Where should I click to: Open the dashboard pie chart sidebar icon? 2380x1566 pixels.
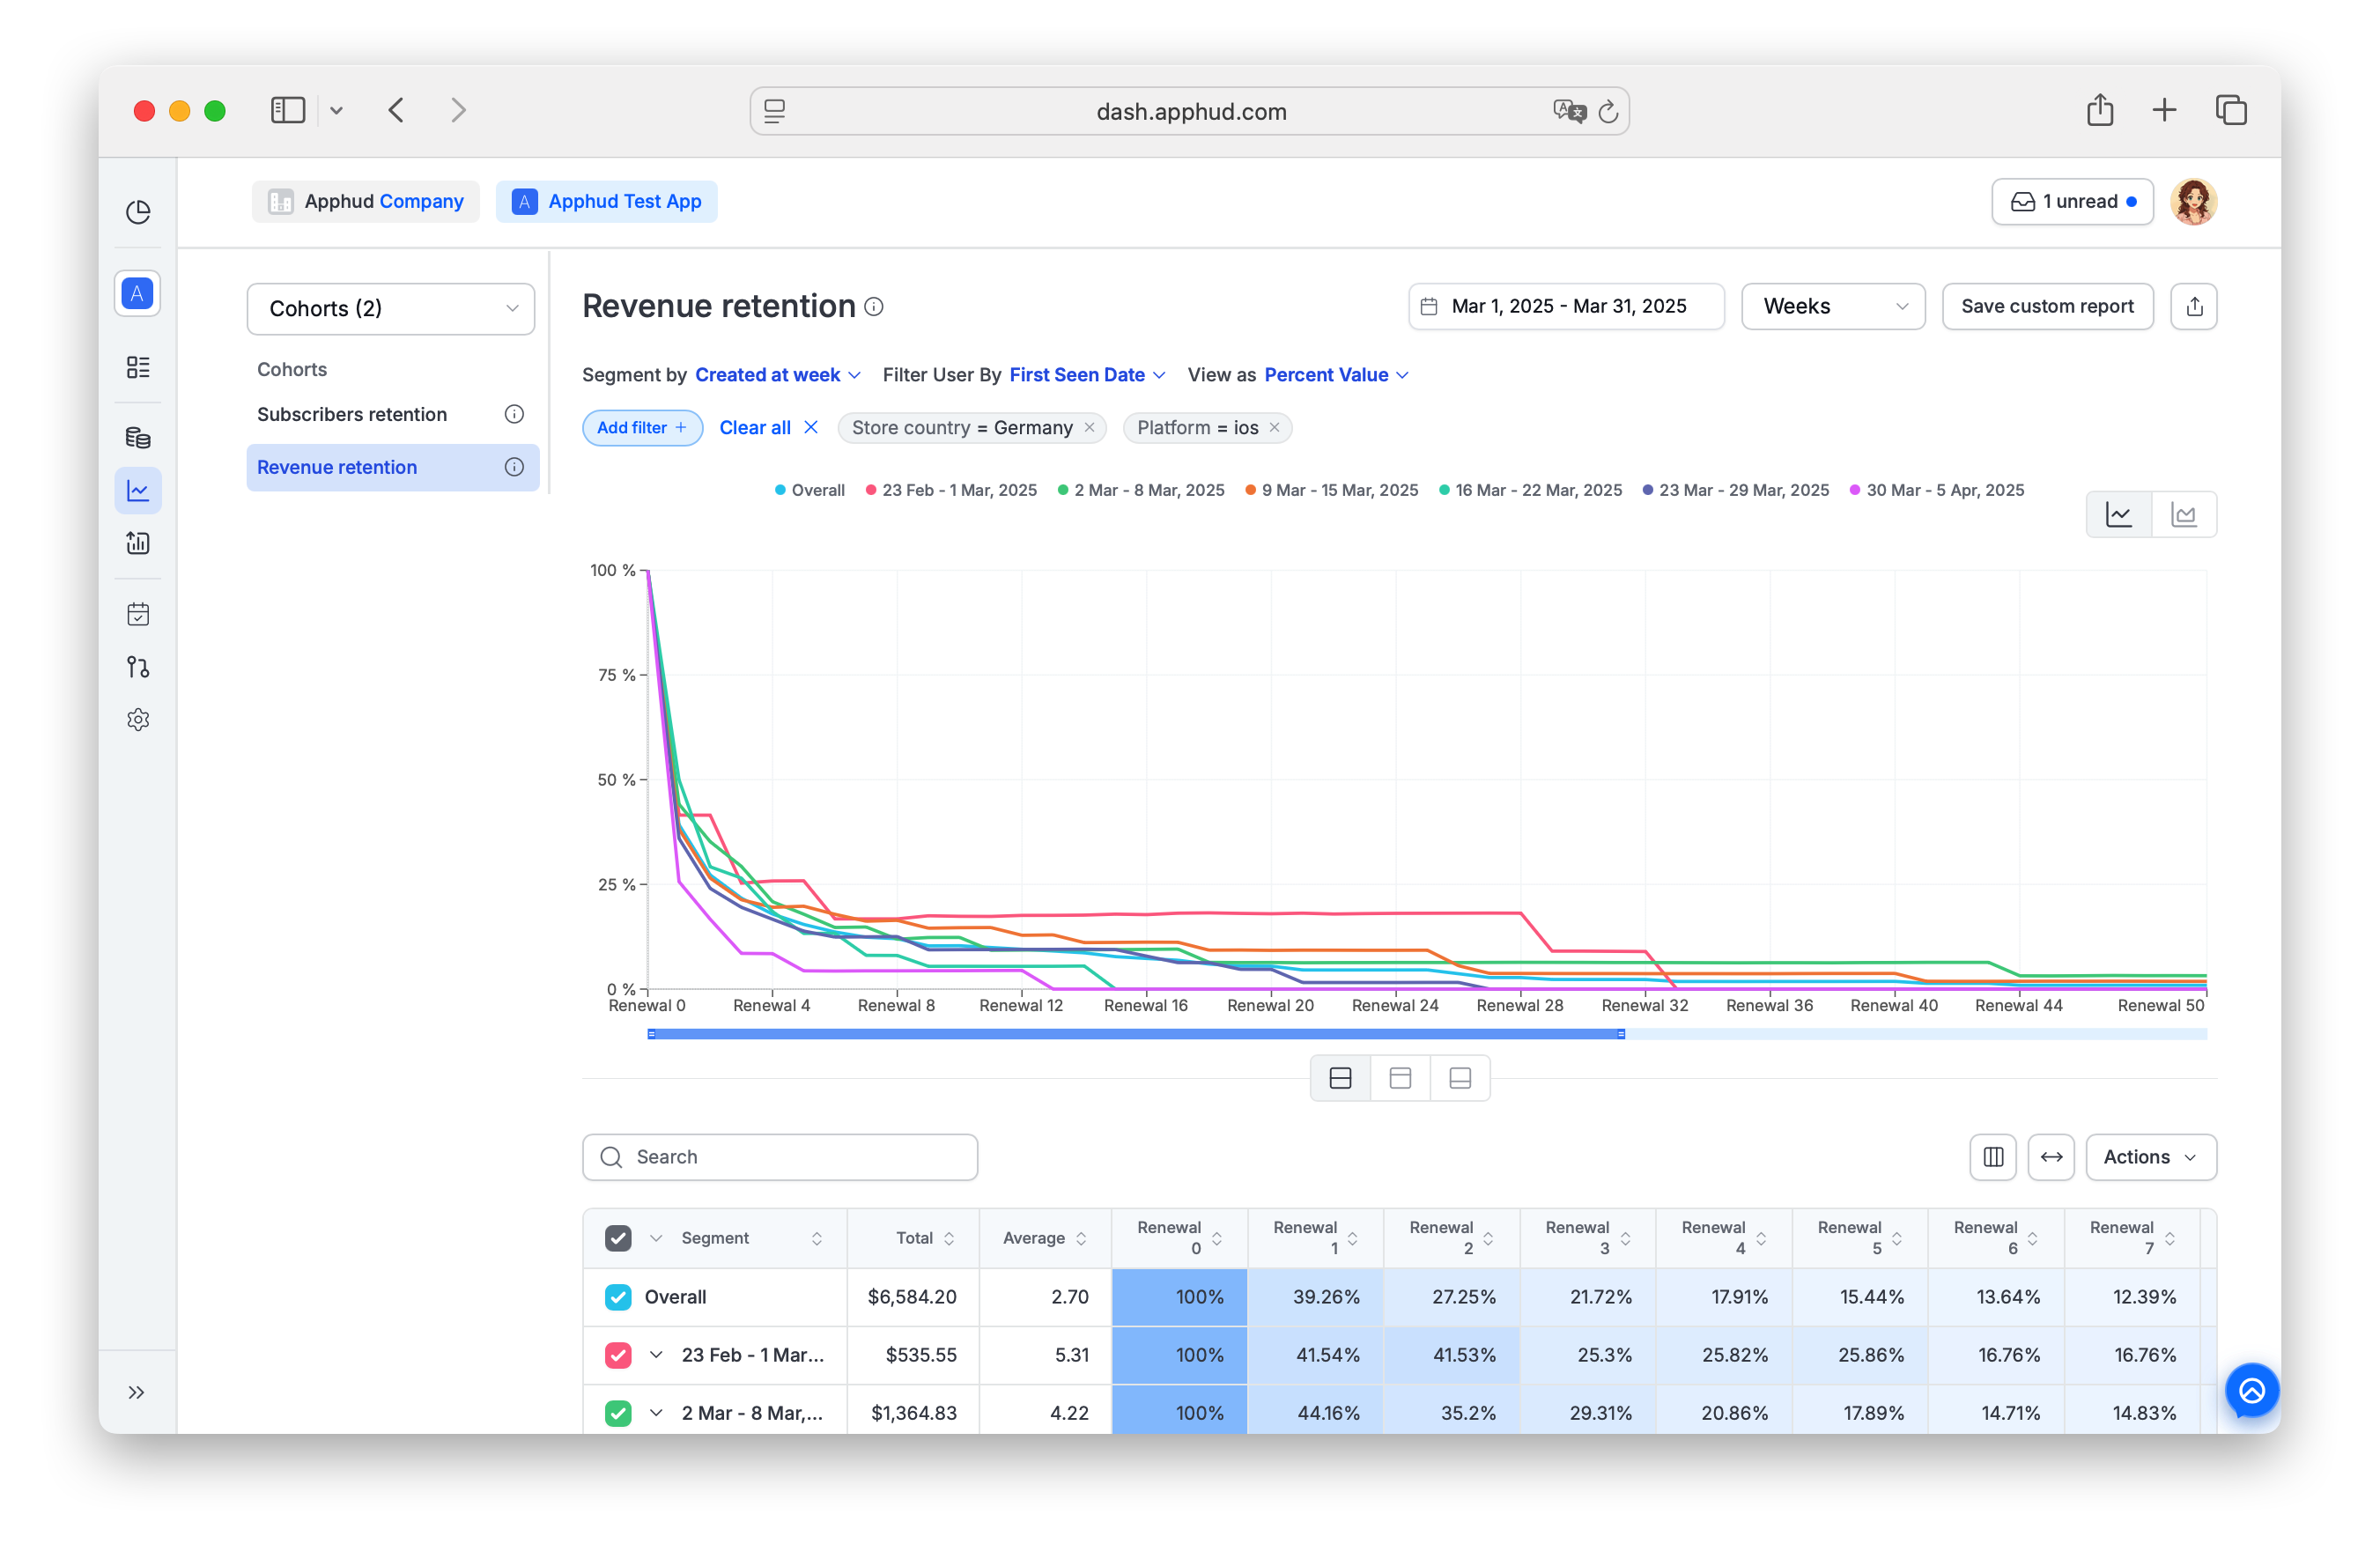pyautogui.click(x=138, y=212)
